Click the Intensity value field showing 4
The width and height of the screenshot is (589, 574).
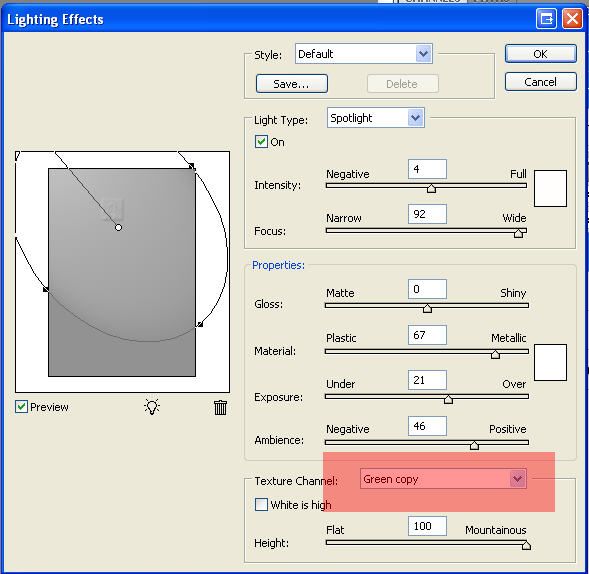click(x=427, y=169)
